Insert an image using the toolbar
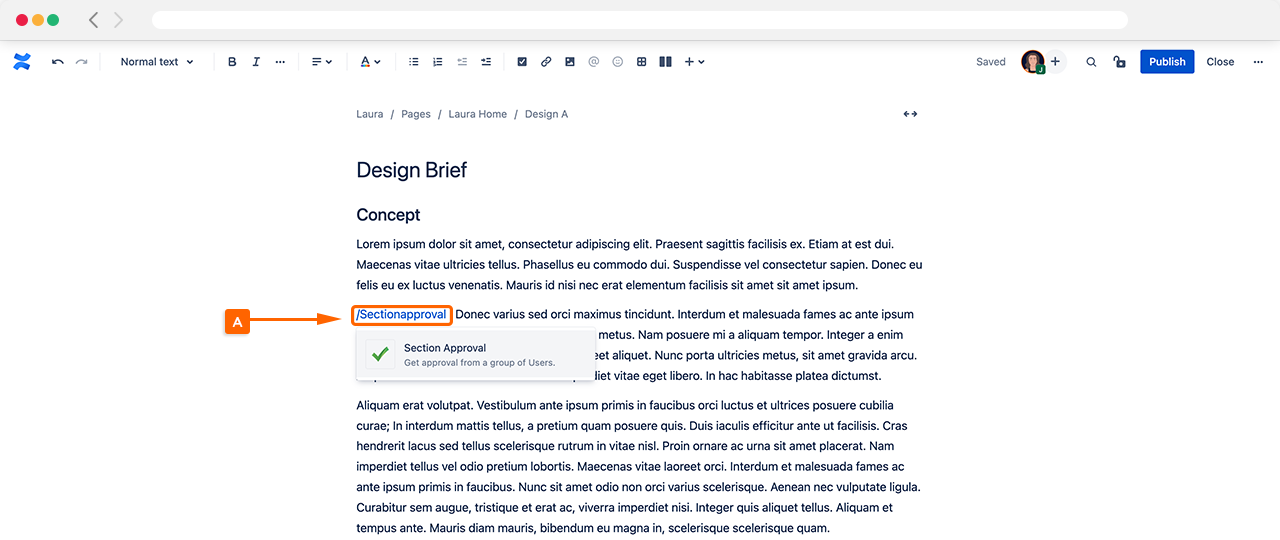The height and width of the screenshot is (540, 1280). coord(570,62)
